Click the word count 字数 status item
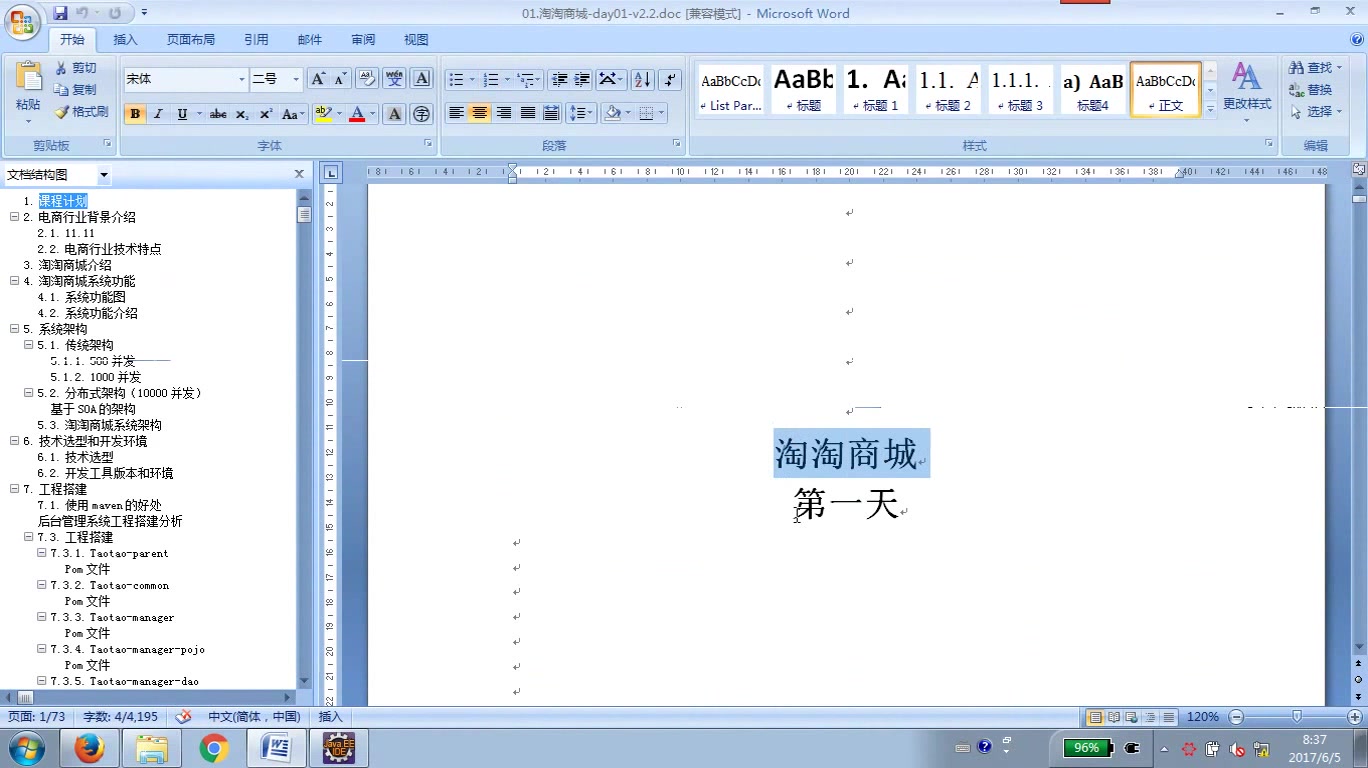 point(120,717)
